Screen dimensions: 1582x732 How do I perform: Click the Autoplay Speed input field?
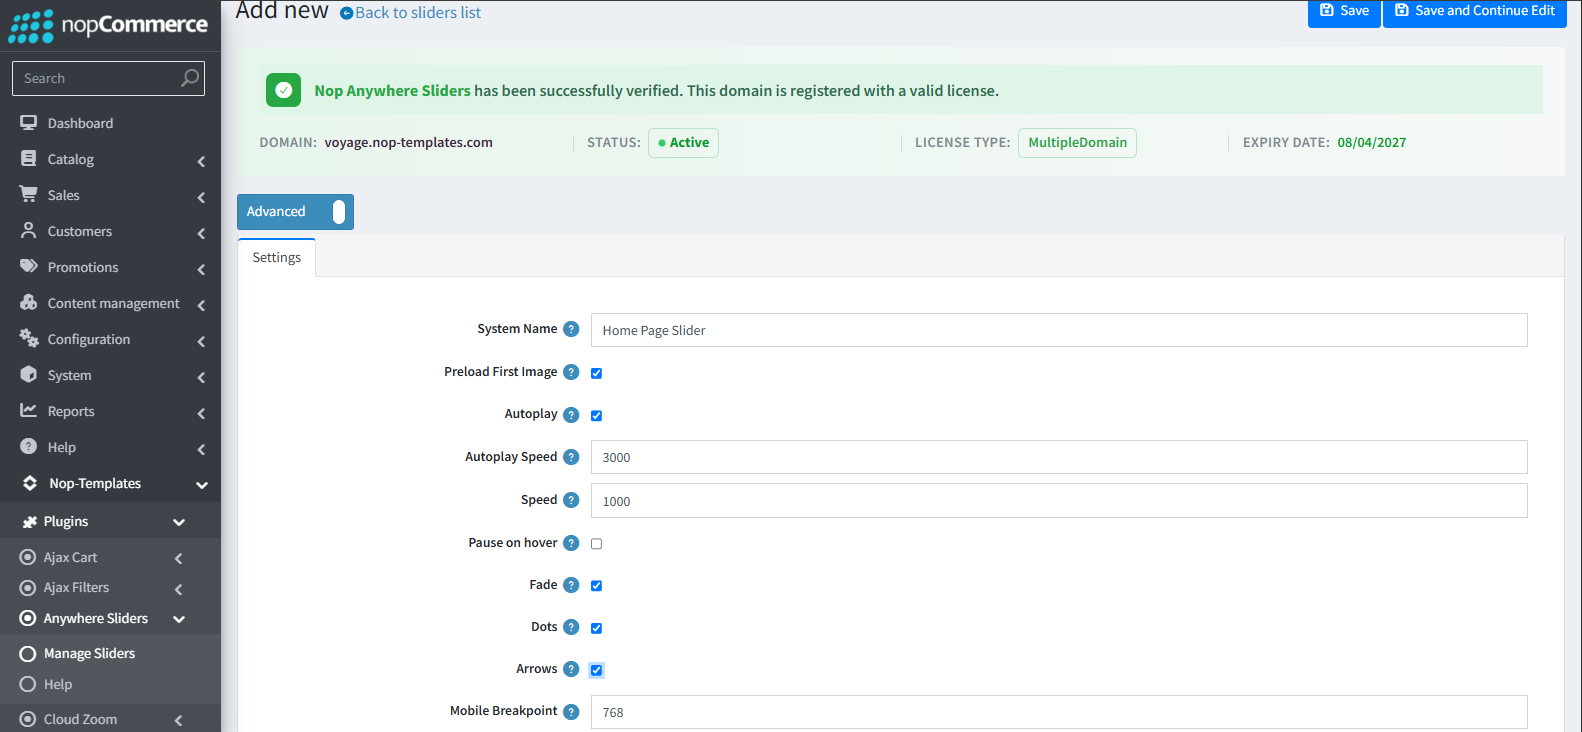[x=1059, y=457]
